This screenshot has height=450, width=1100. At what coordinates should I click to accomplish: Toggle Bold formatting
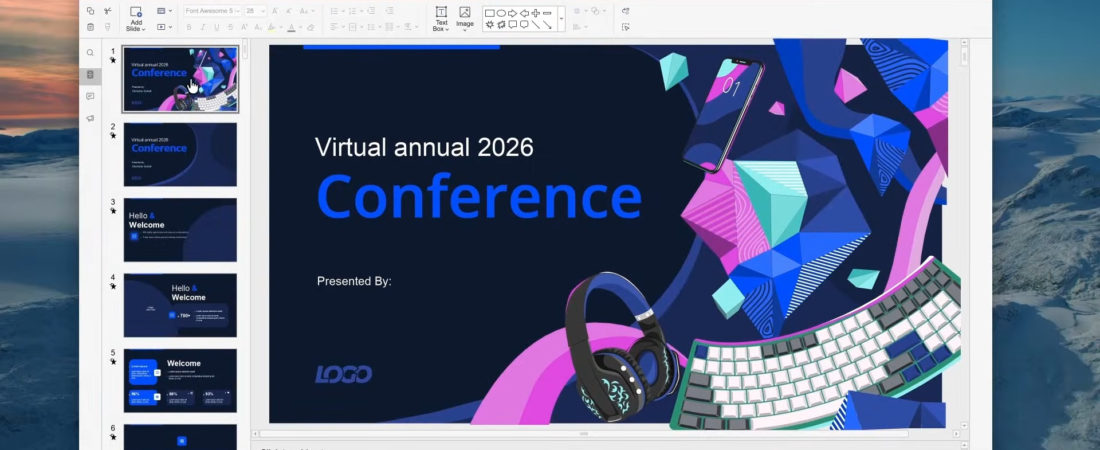pyautogui.click(x=189, y=27)
